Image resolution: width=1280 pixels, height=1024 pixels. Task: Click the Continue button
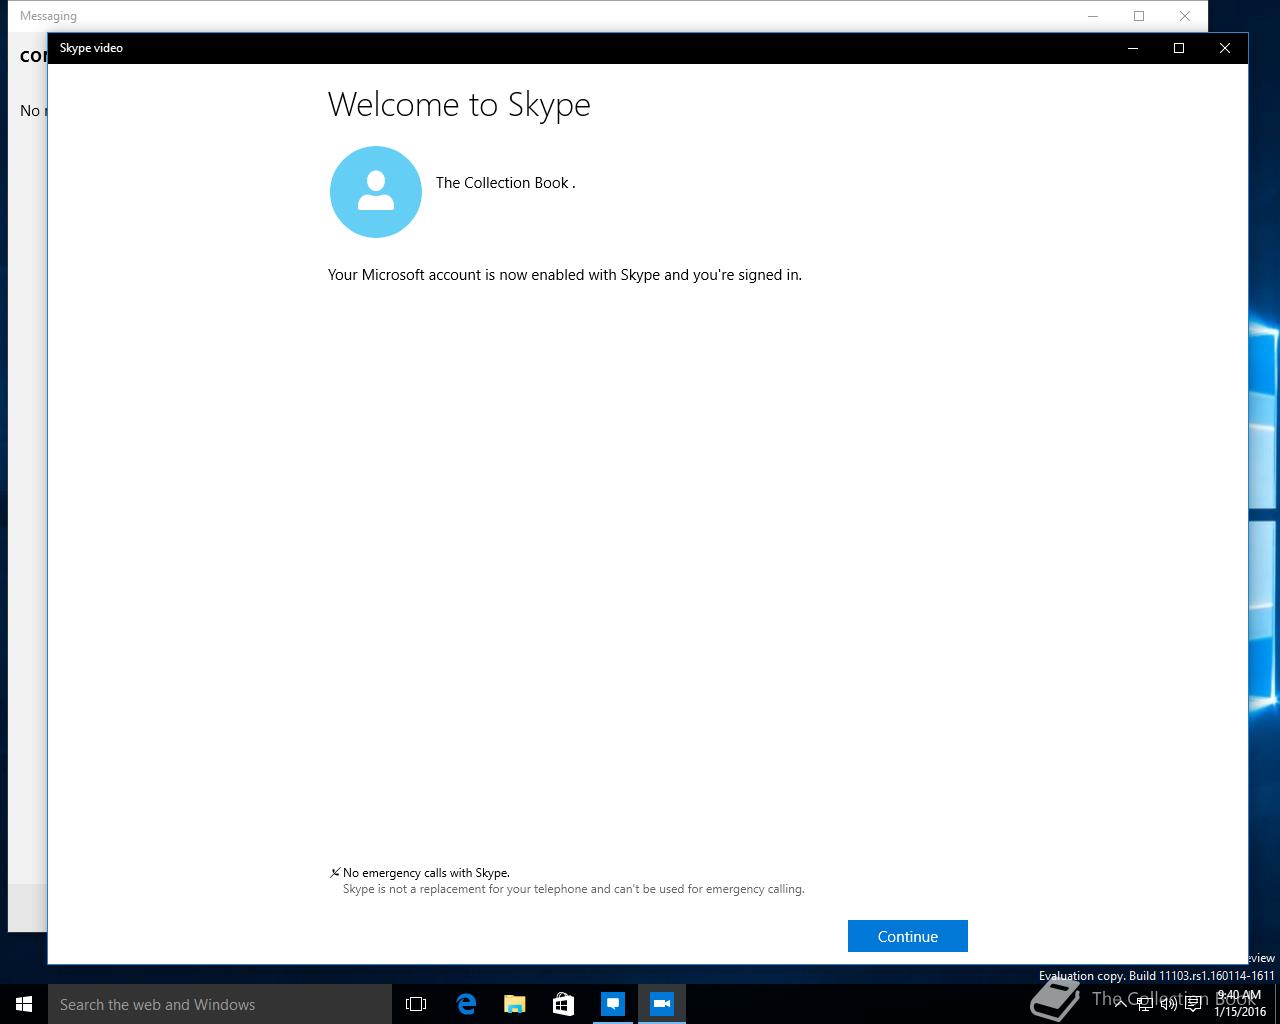[907, 936]
